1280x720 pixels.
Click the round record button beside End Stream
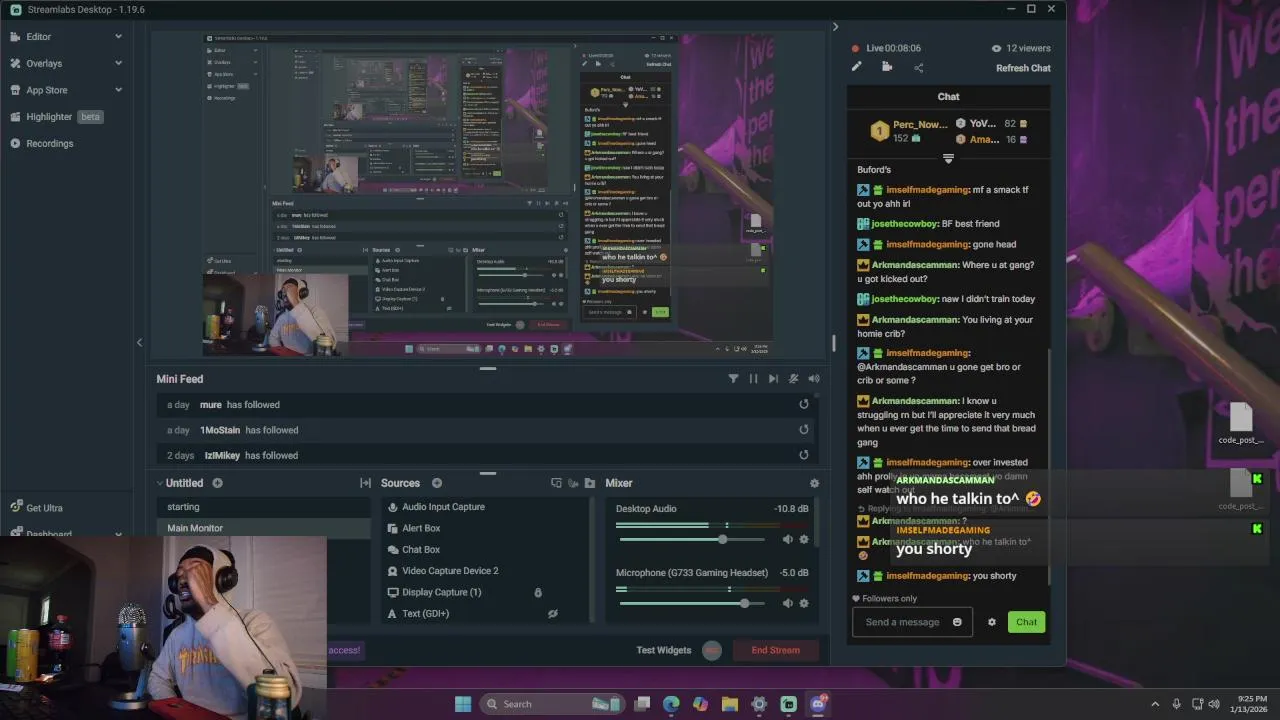pyautogui.click(x=712, y=650)
